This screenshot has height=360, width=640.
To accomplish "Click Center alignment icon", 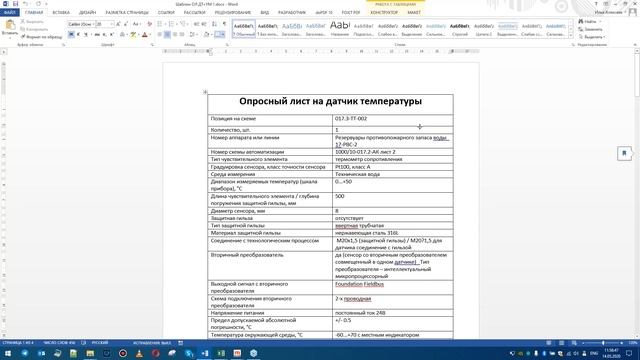I will pyautogui.click(x=167, y=35).
